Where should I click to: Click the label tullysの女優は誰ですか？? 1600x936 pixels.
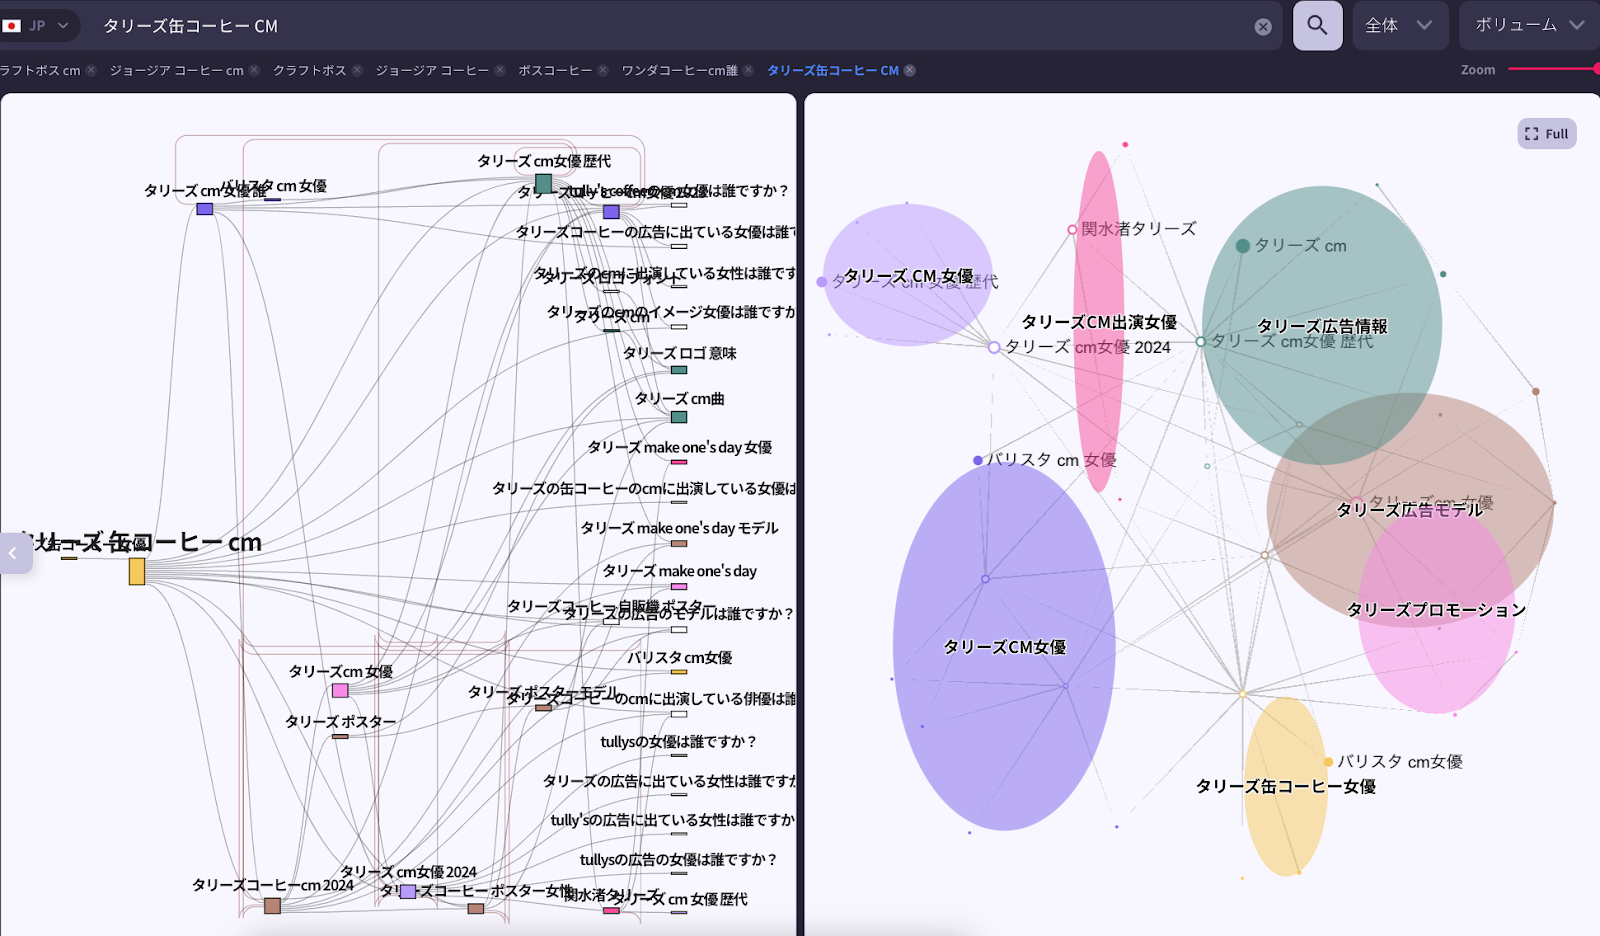tap(678, 742)
